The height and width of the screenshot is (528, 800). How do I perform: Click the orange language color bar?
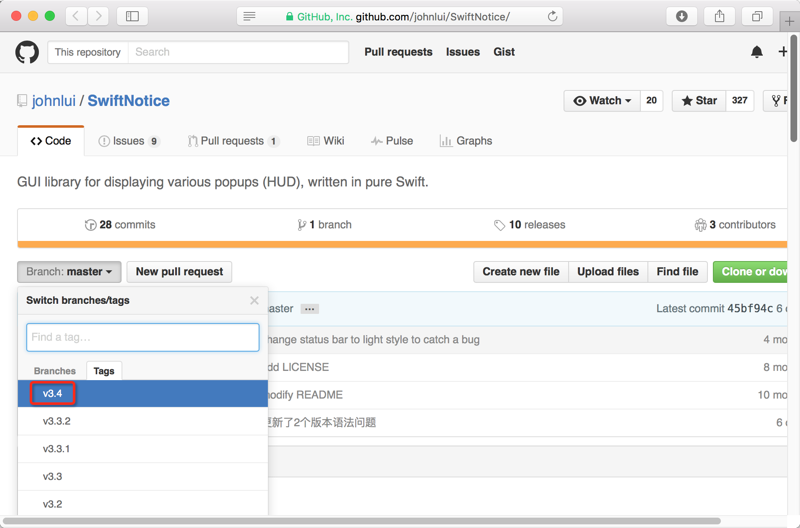tap(400, 244)
